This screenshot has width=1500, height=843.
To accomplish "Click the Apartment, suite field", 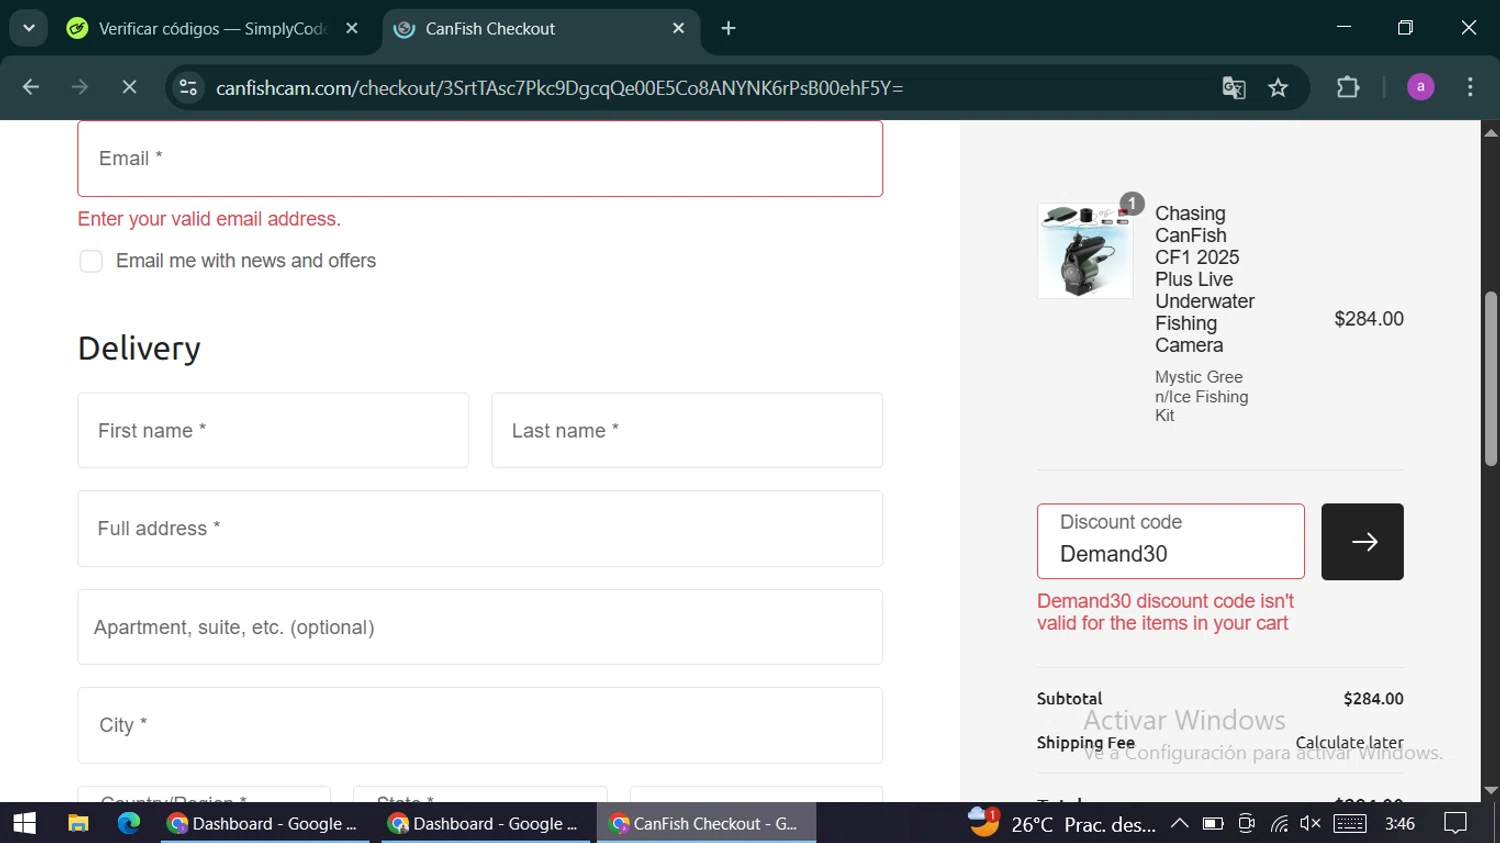I will [x=480, y=627].
